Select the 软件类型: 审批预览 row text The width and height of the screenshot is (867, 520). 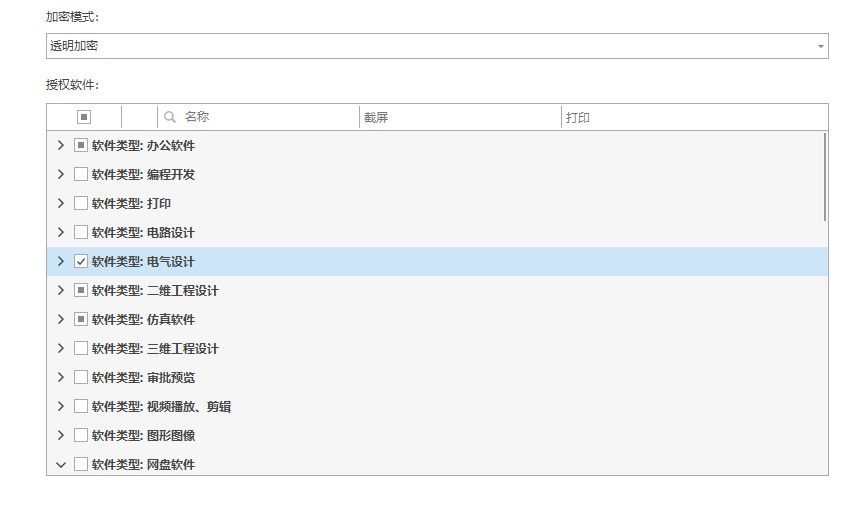tap(143, 377)
